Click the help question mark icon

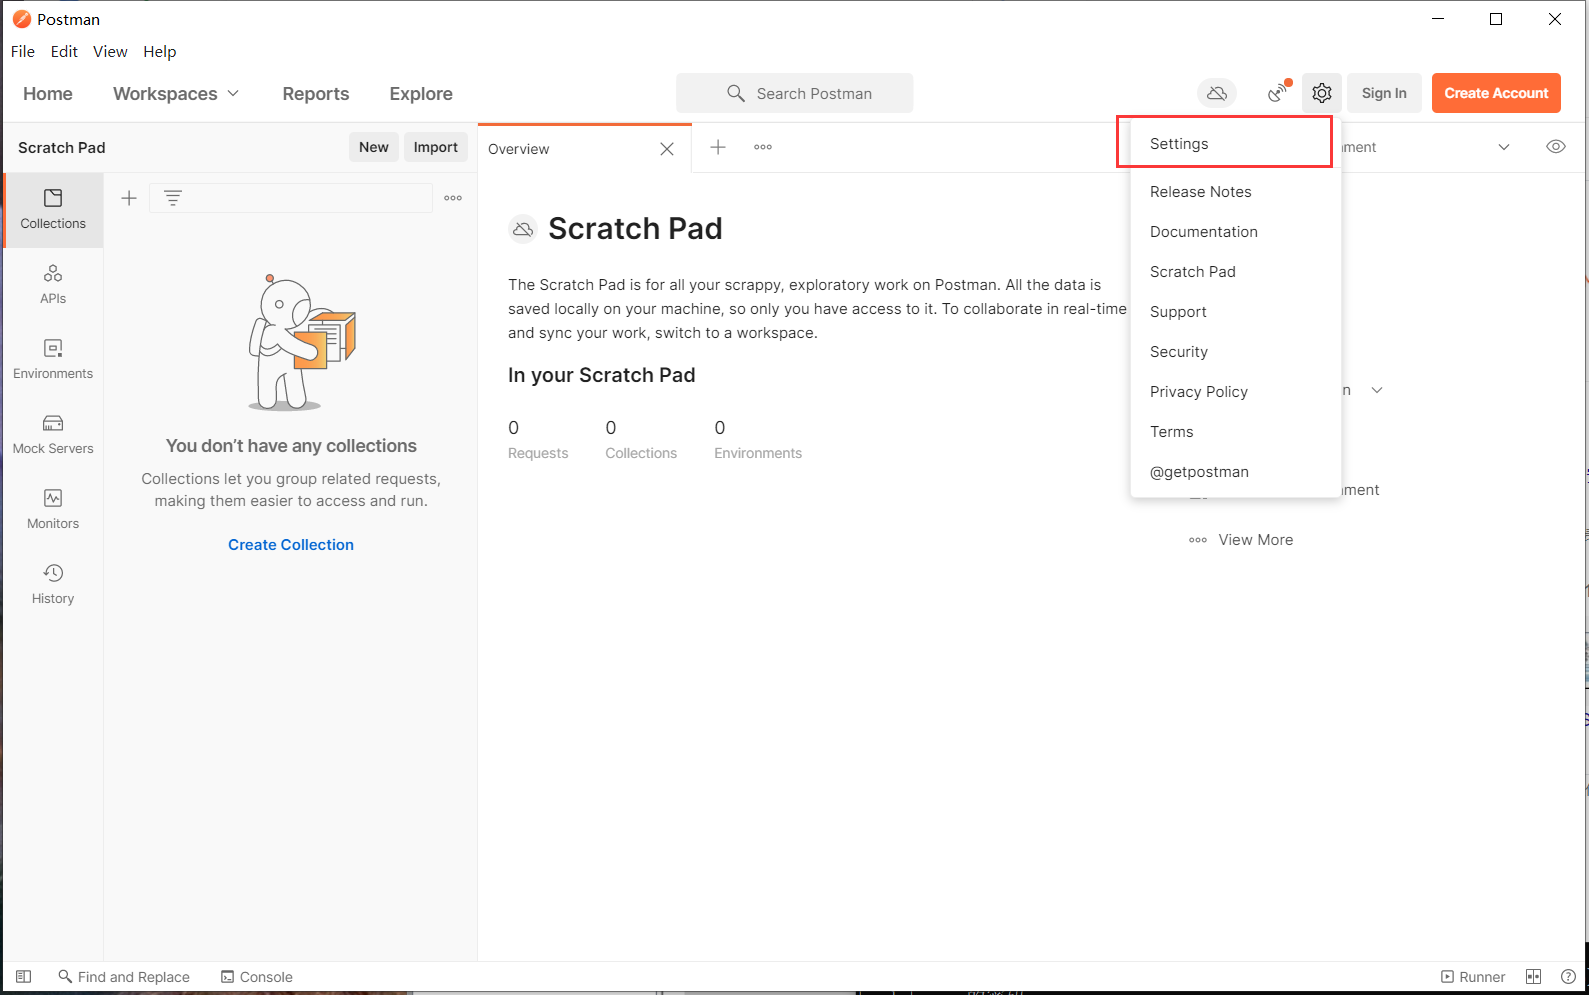click(x=1568, y=977)
